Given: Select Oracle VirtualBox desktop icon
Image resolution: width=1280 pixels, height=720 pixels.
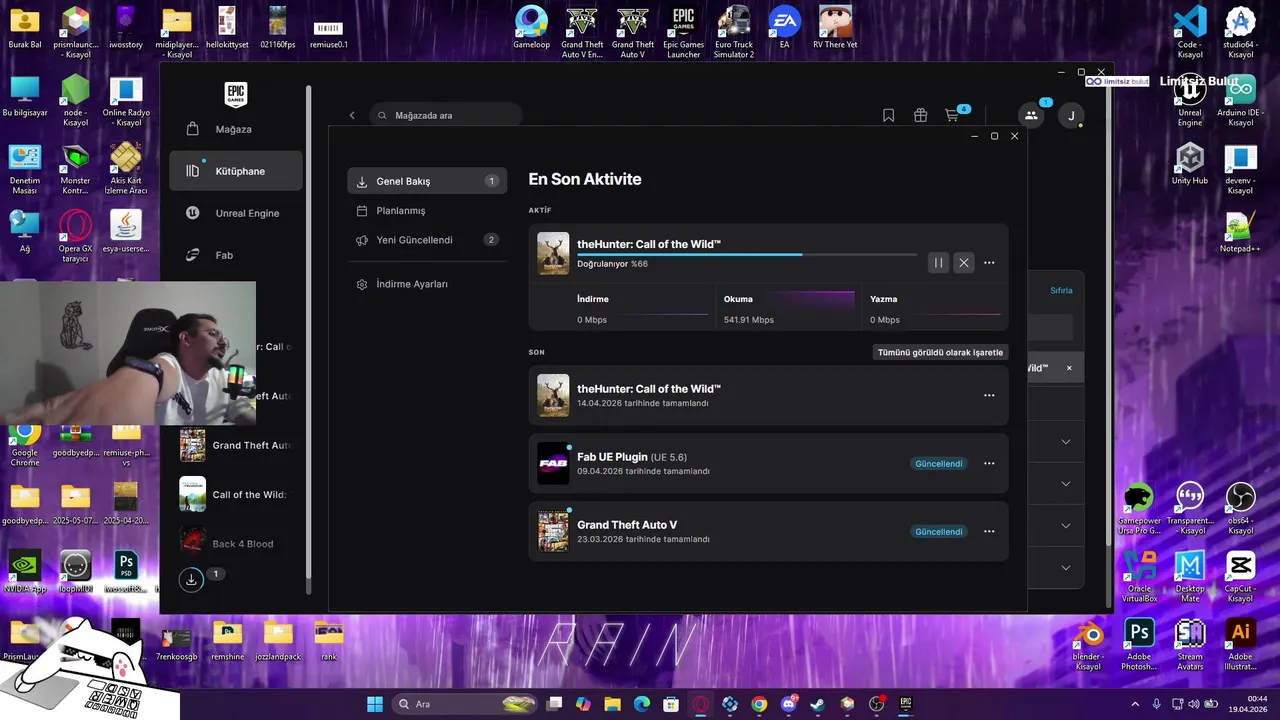Looking at the screenshot, I should click(x=1139, y=576).
